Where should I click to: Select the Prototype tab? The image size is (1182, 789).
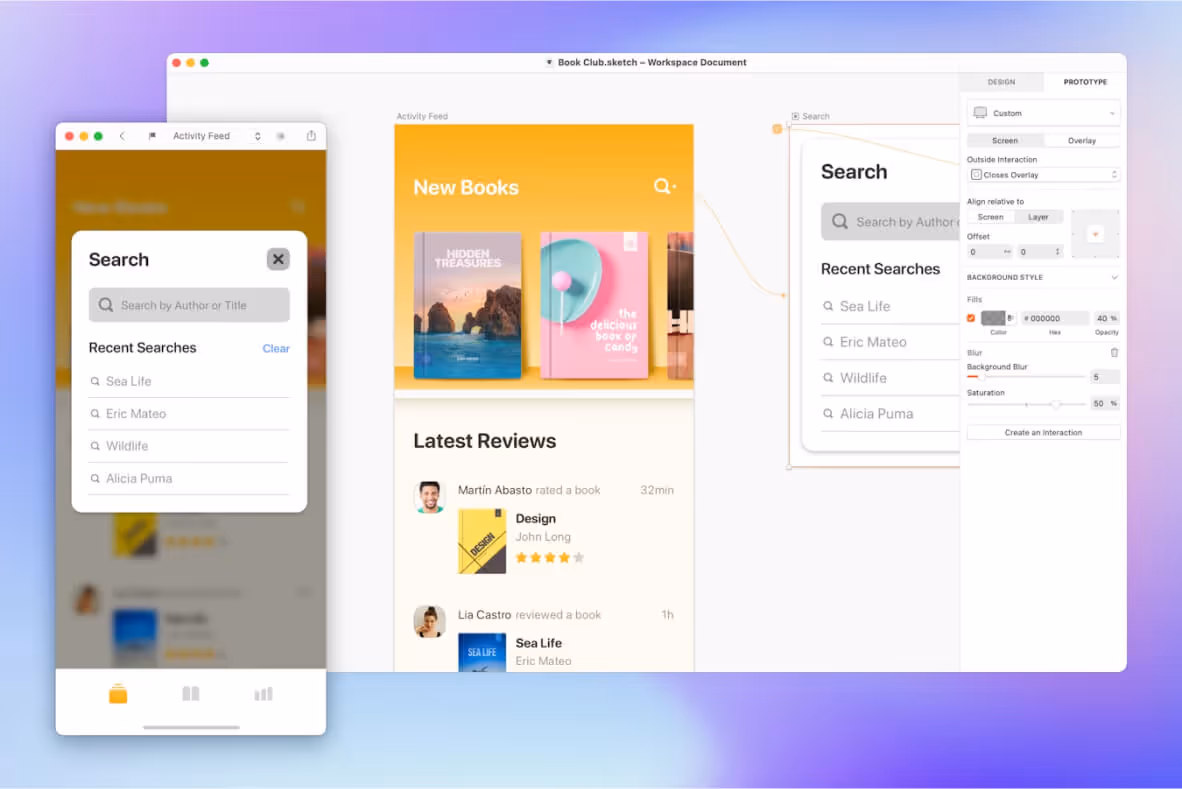point(1085,82)
